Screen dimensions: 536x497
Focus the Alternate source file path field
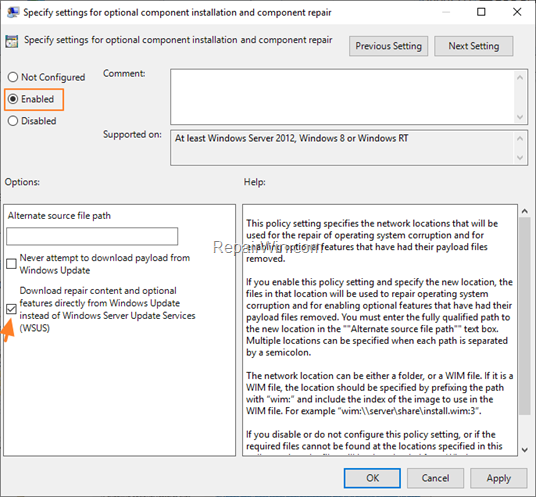pyautogui.click(x=92, y=236)
